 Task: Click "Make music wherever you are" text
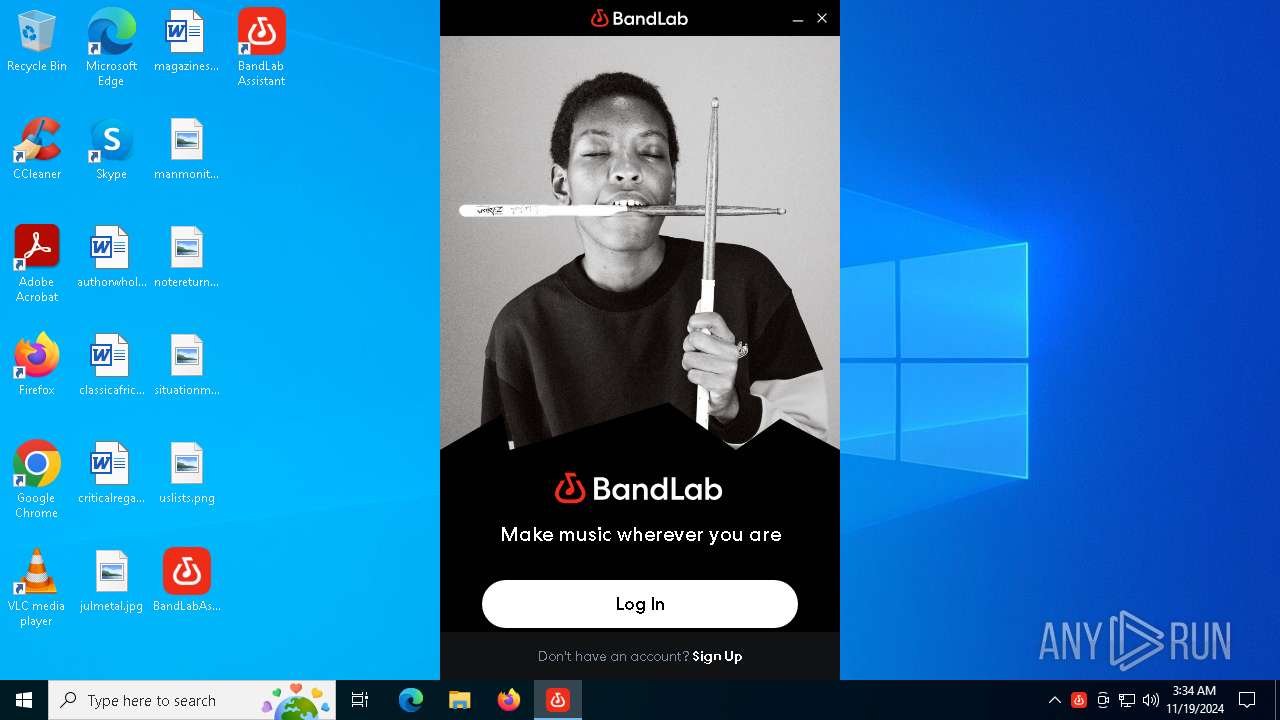tap(641, 534)
